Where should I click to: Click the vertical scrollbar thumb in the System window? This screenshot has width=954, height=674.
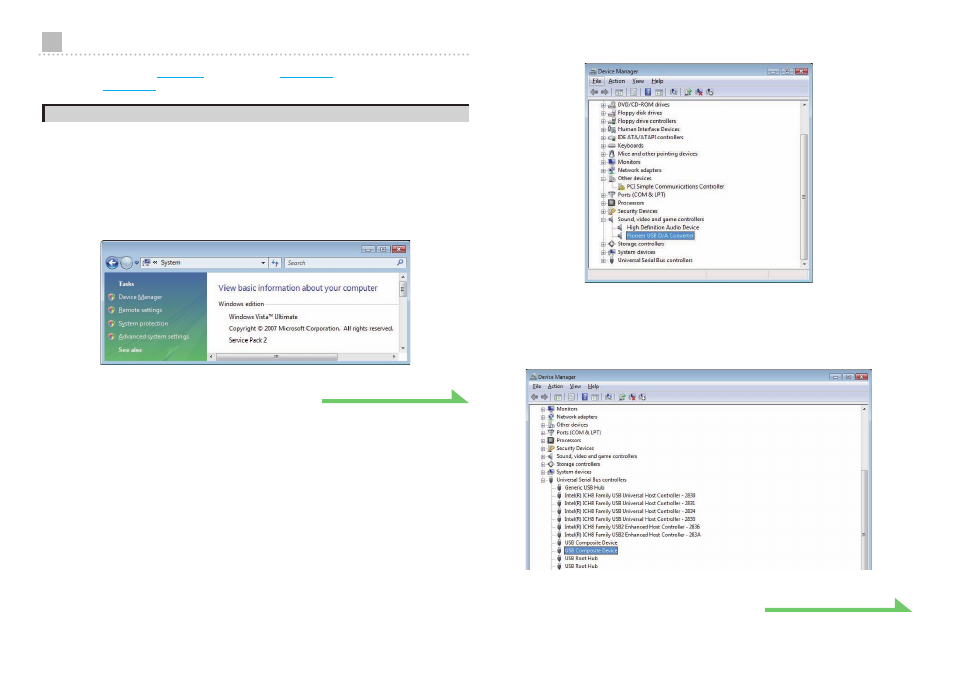click(402, 290)
